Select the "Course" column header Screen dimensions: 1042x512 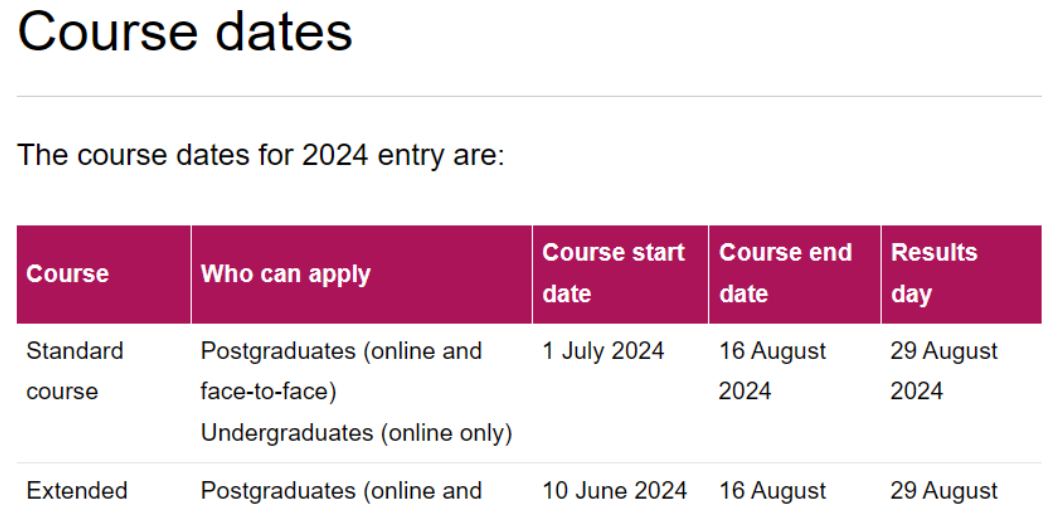click(x=67, y=274)
